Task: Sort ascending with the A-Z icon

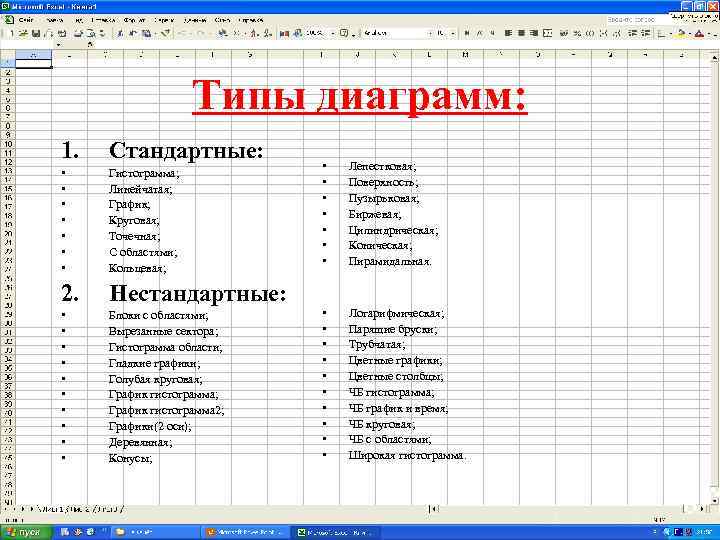Action: tap(254, 34)
